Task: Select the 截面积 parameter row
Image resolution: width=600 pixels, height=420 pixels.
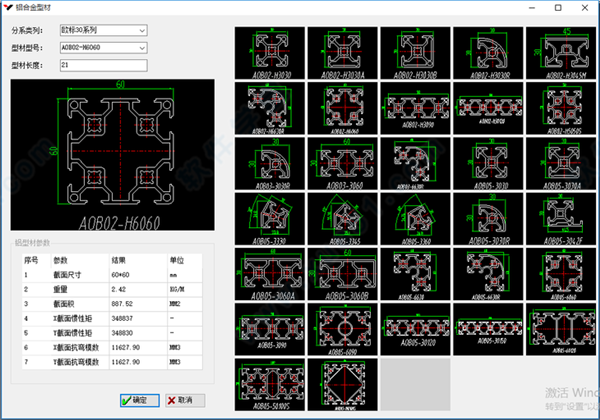Action: 112,304
